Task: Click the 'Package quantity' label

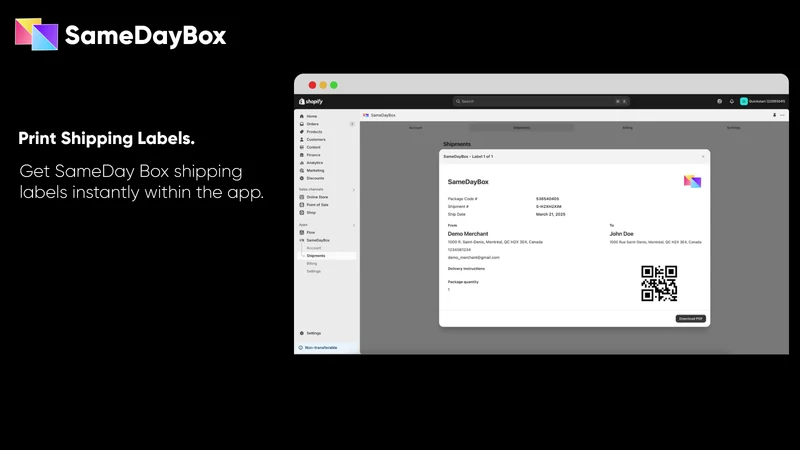Action: [x=463, y=282]
